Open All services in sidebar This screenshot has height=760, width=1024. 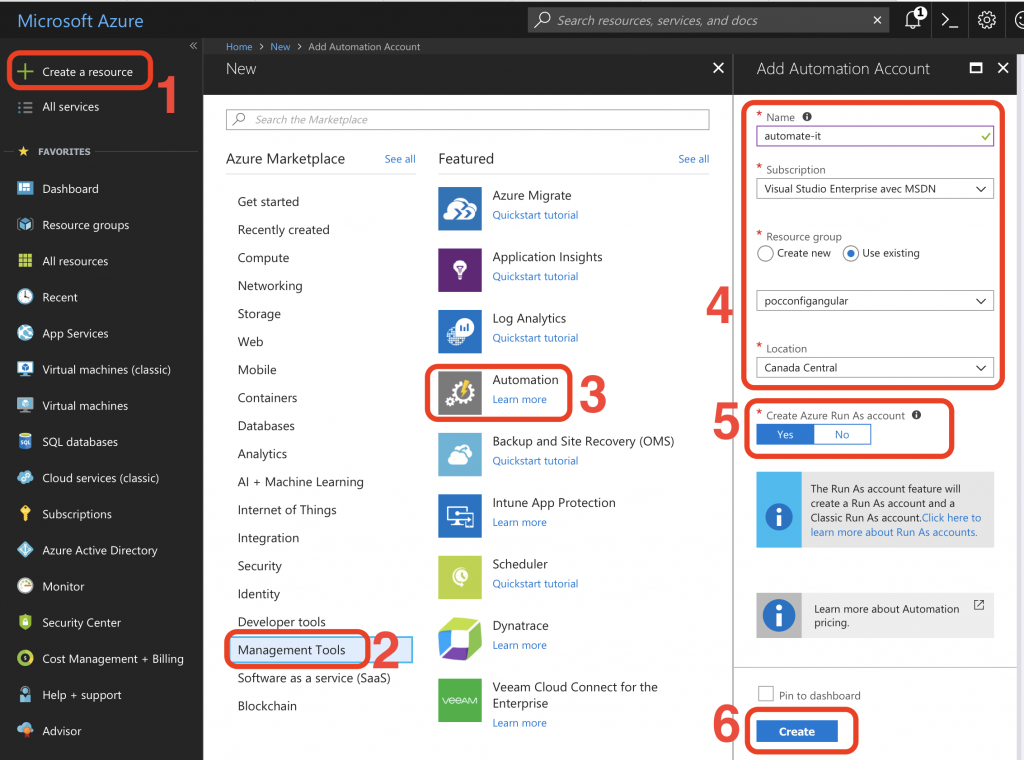click(x=71, y=106)
